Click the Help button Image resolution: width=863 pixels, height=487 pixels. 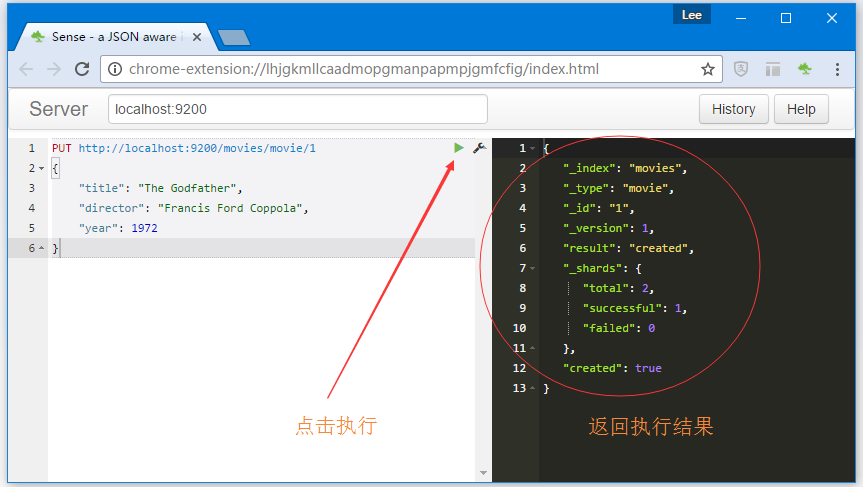click(x=801, y=109)
